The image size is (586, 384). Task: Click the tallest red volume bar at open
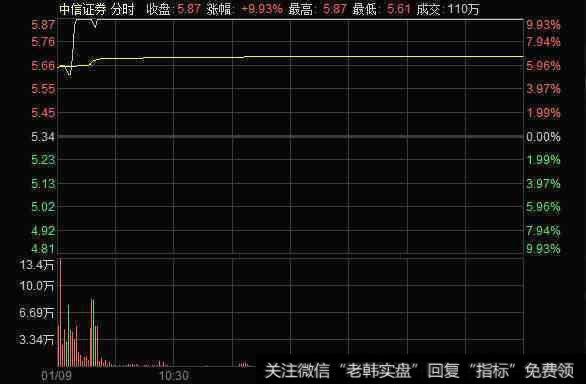click(61, 312)
